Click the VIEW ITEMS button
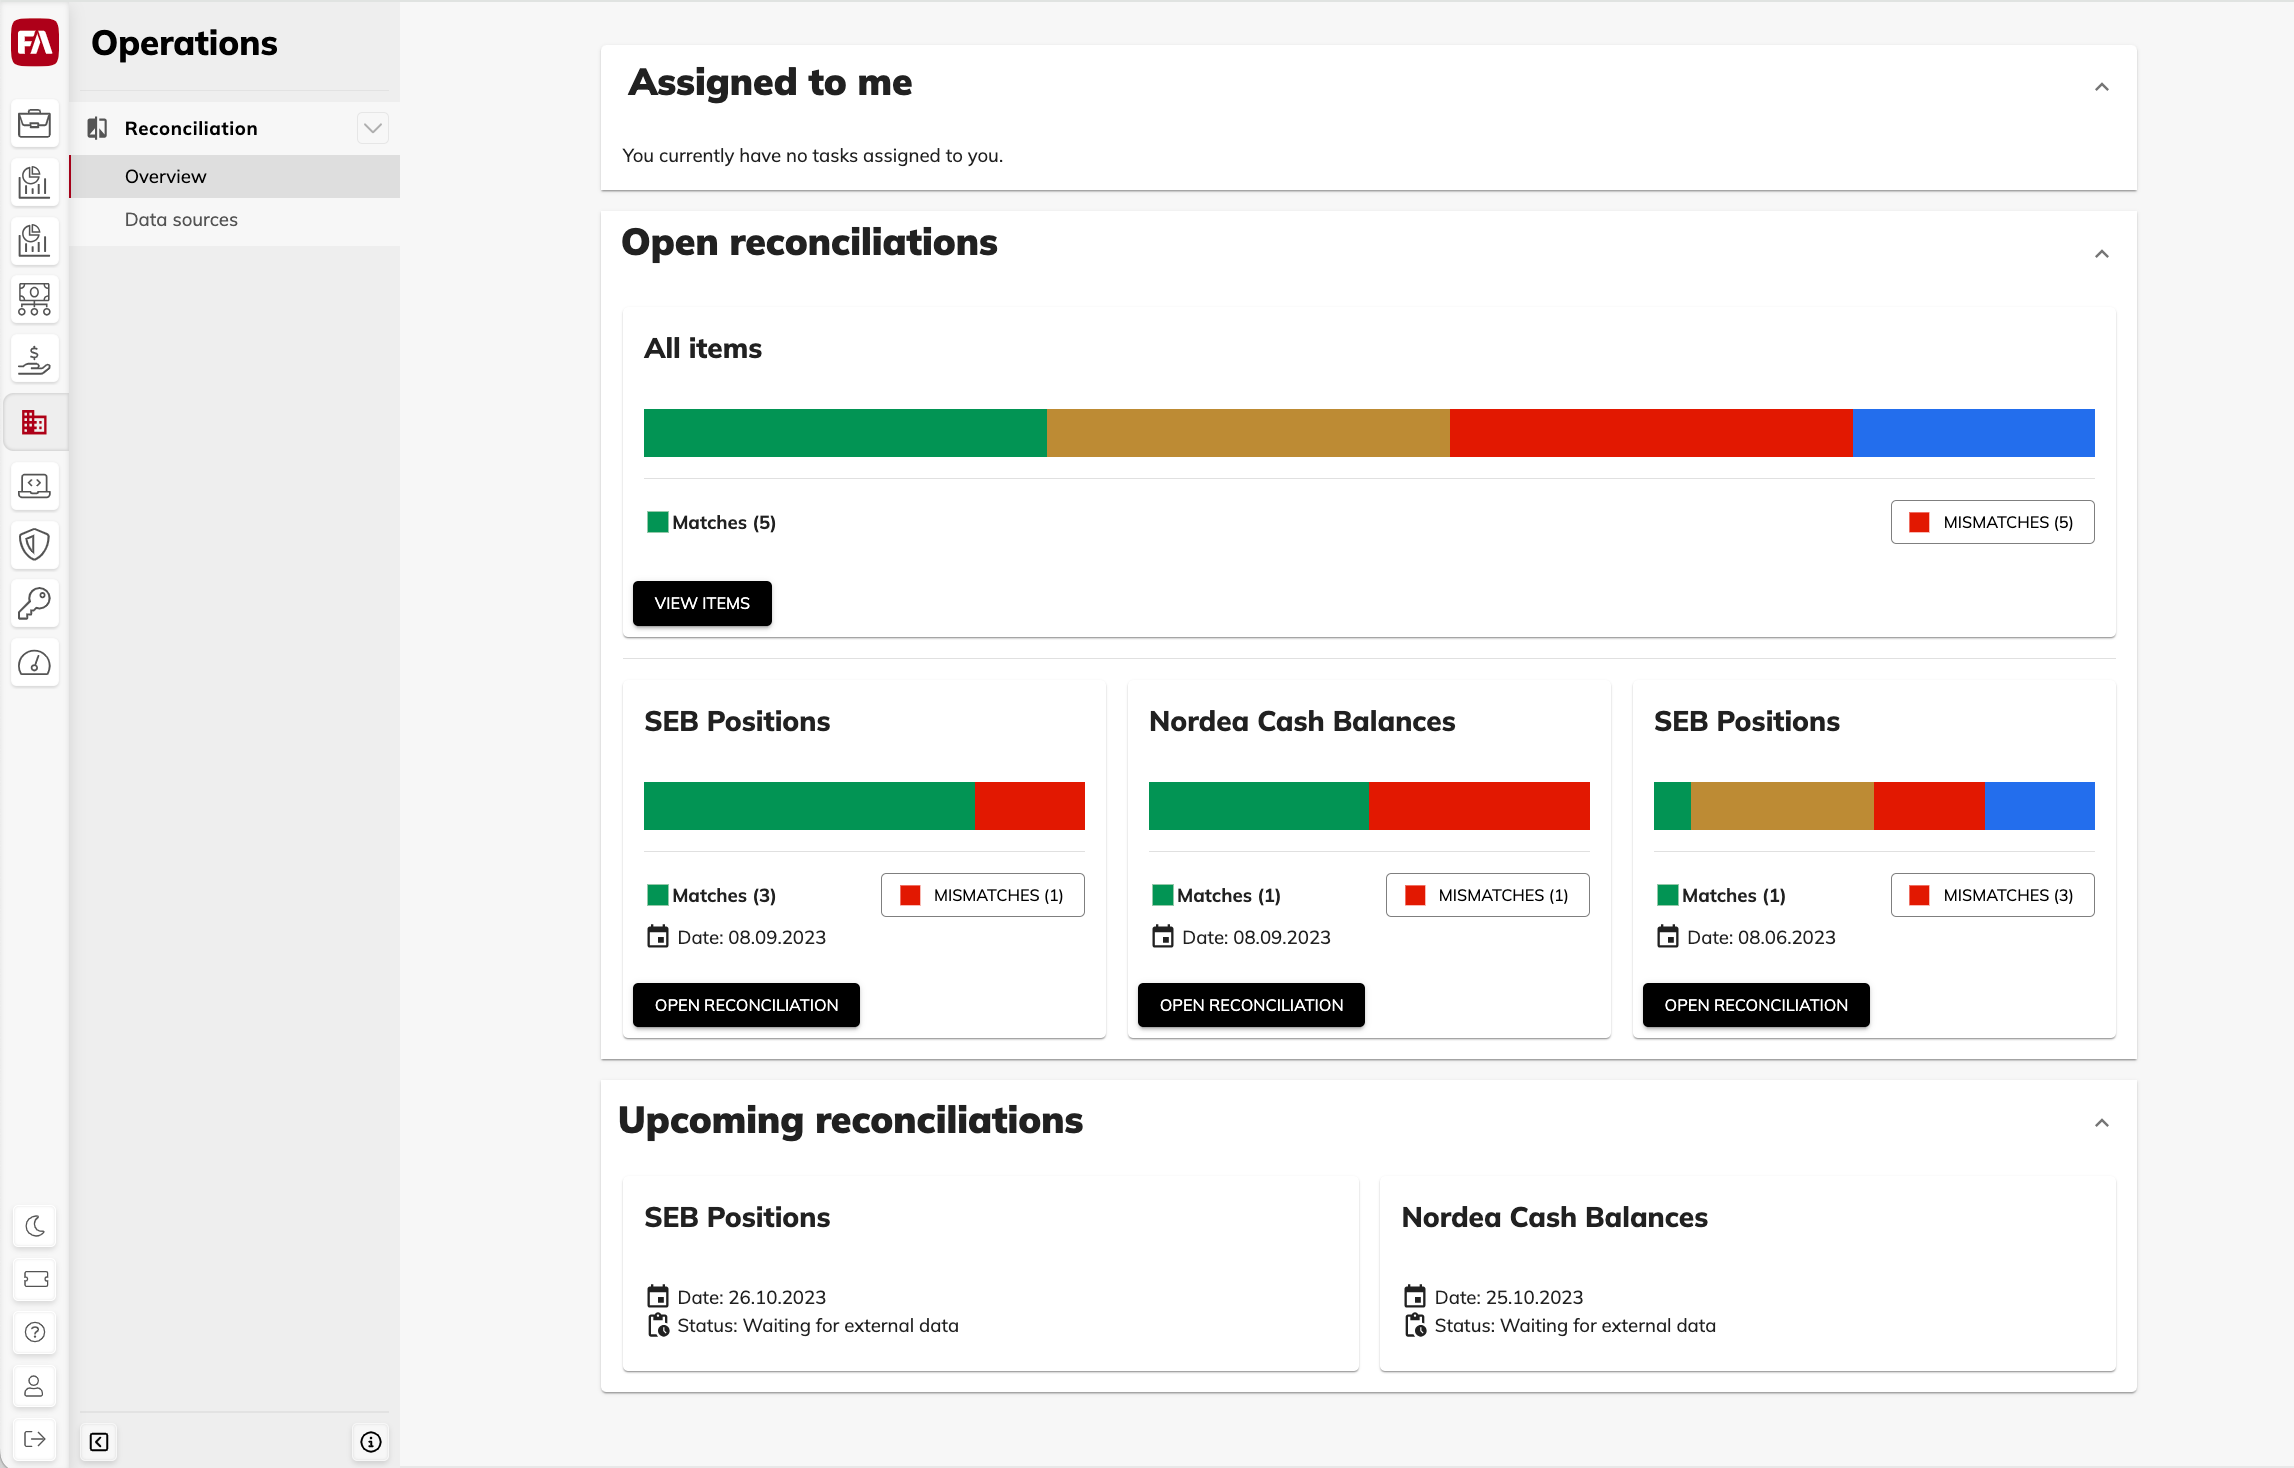This screenshot has width=2294, height=1468. (x=702, y=603)
